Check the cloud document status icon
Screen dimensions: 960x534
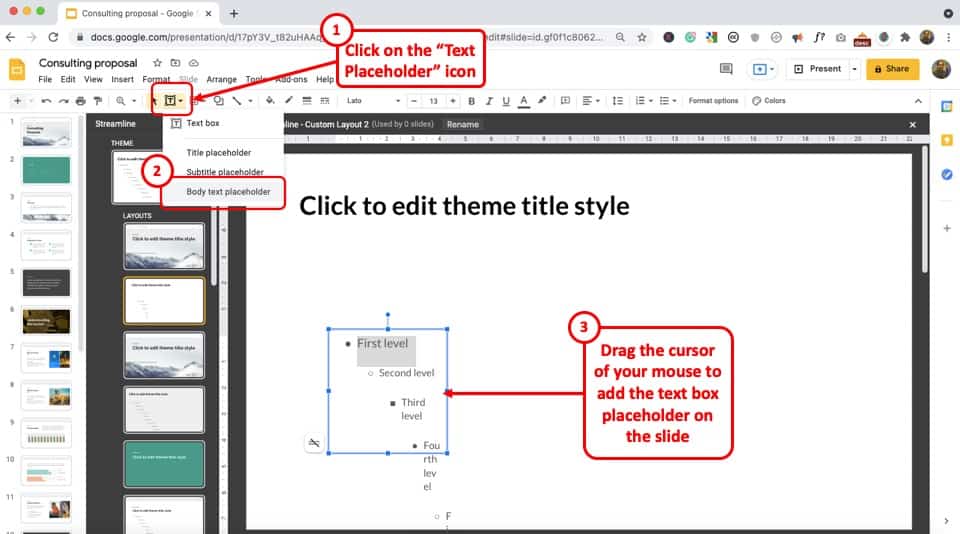(x=193, y=62)
